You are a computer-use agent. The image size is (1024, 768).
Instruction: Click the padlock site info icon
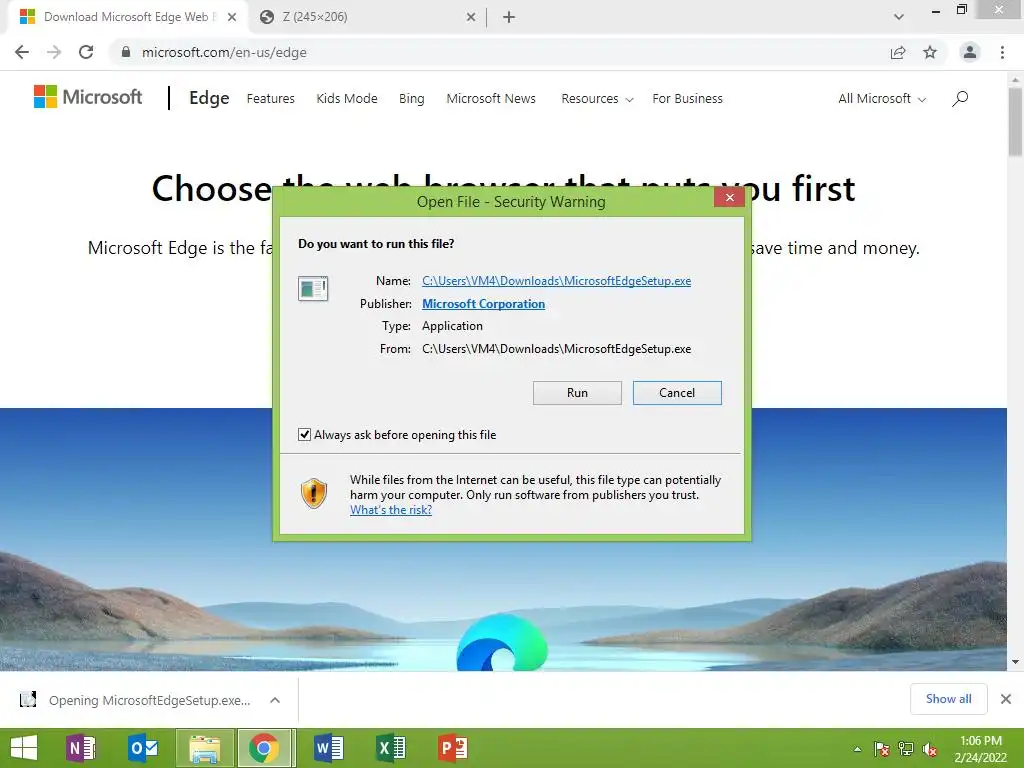tap(126, 52)
